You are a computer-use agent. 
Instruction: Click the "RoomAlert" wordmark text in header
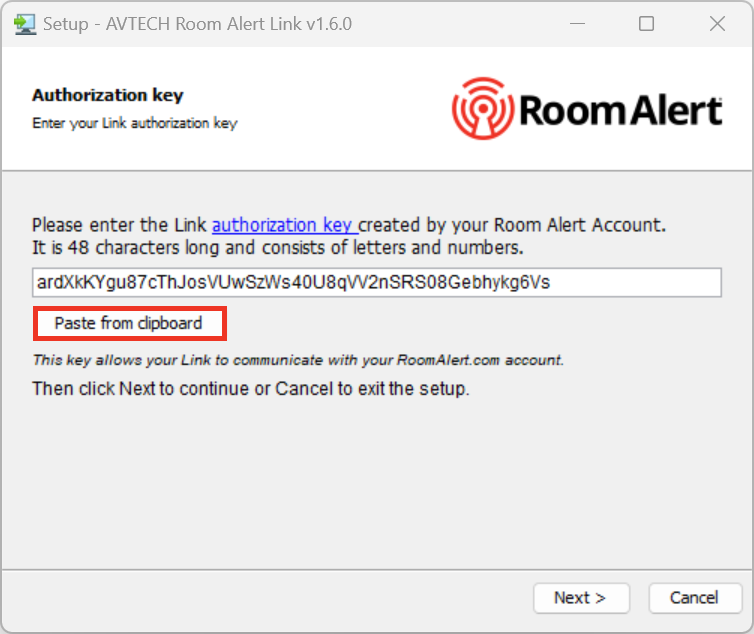point(620,109)
